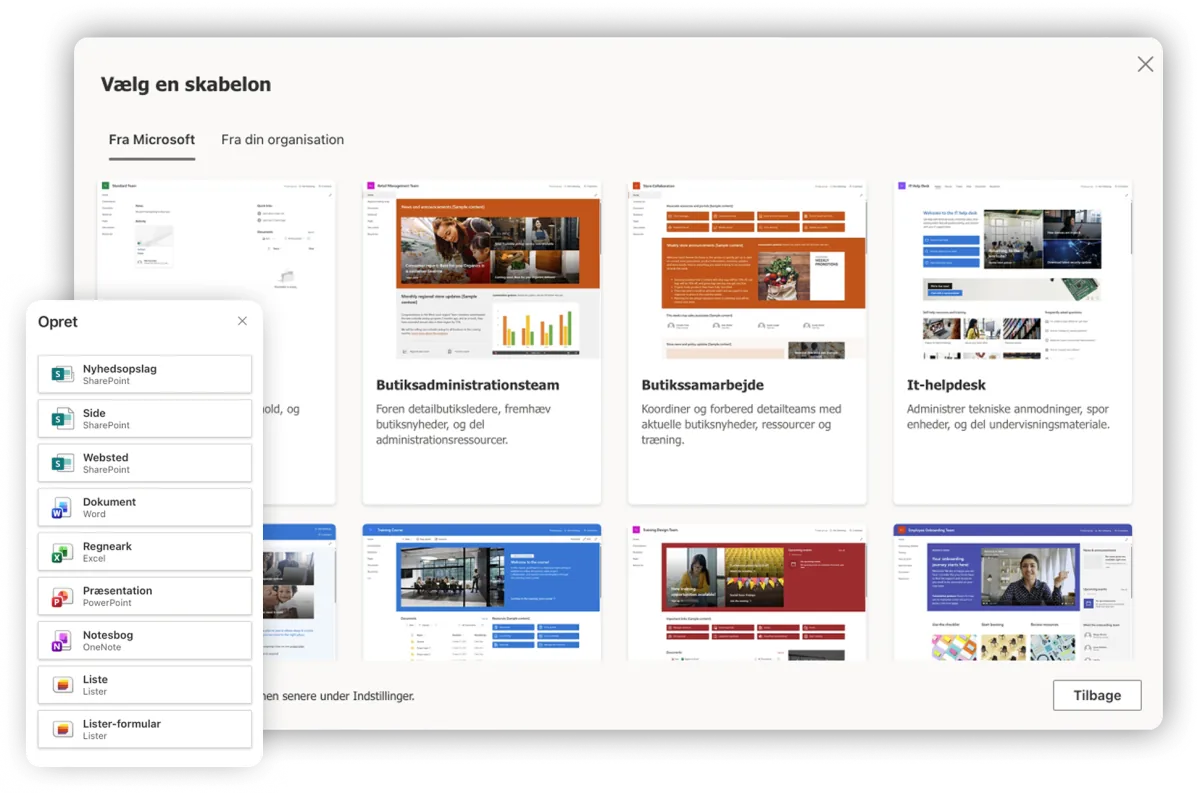Screen dimensions: 1200x793
Task: Create a new PowerPoint Præsentation
Action: 145,596
